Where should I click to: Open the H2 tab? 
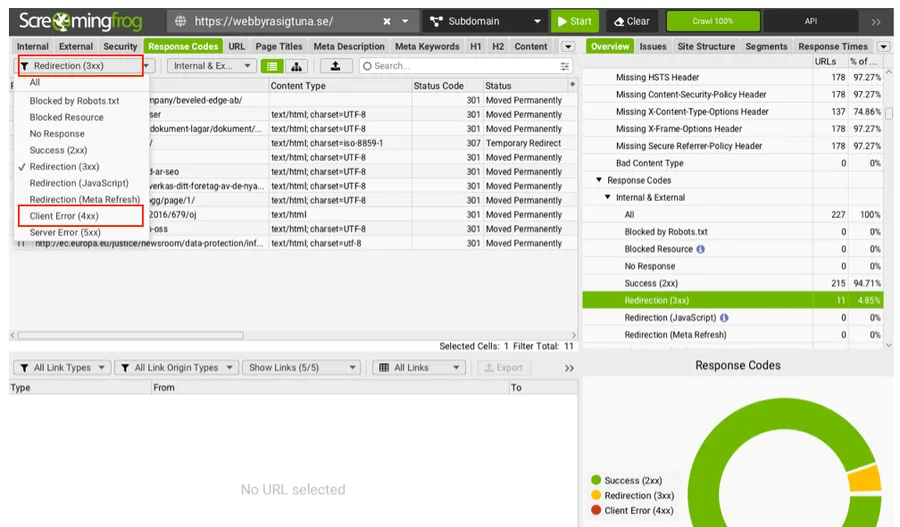[498, 46]
